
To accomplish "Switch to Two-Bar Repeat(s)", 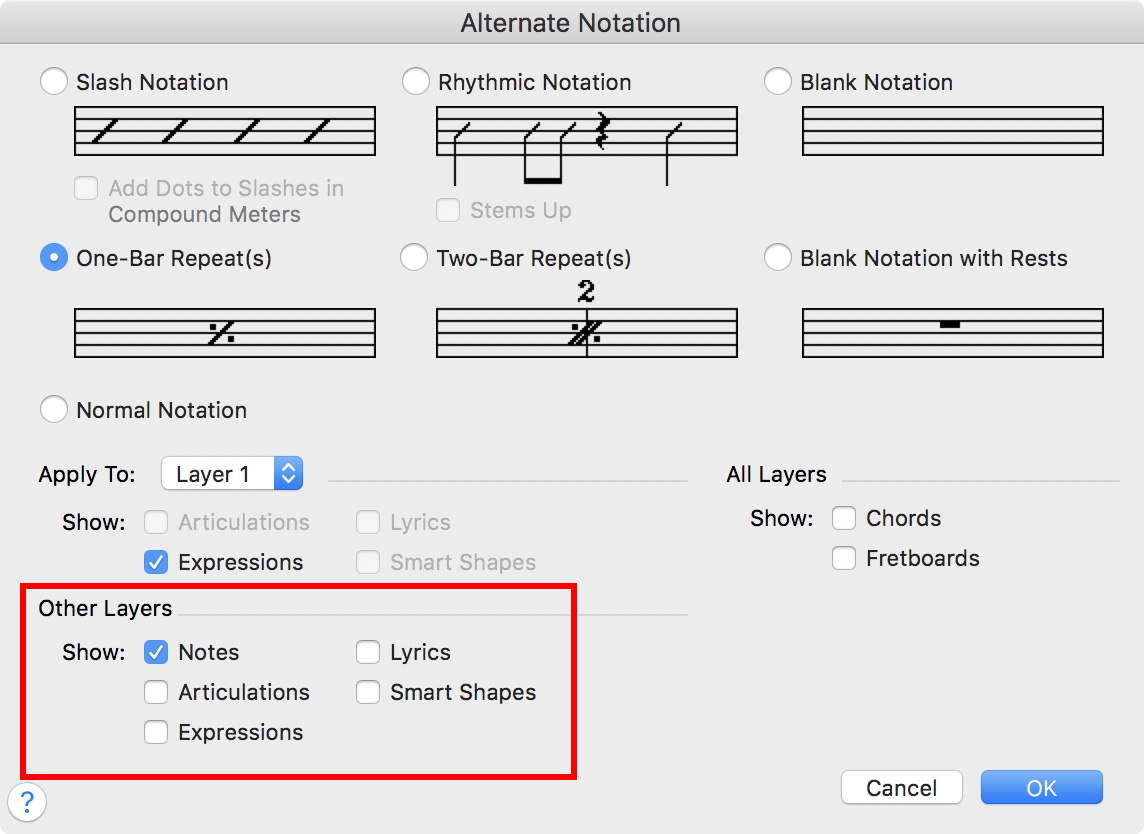I will click(x=414, y=258).
